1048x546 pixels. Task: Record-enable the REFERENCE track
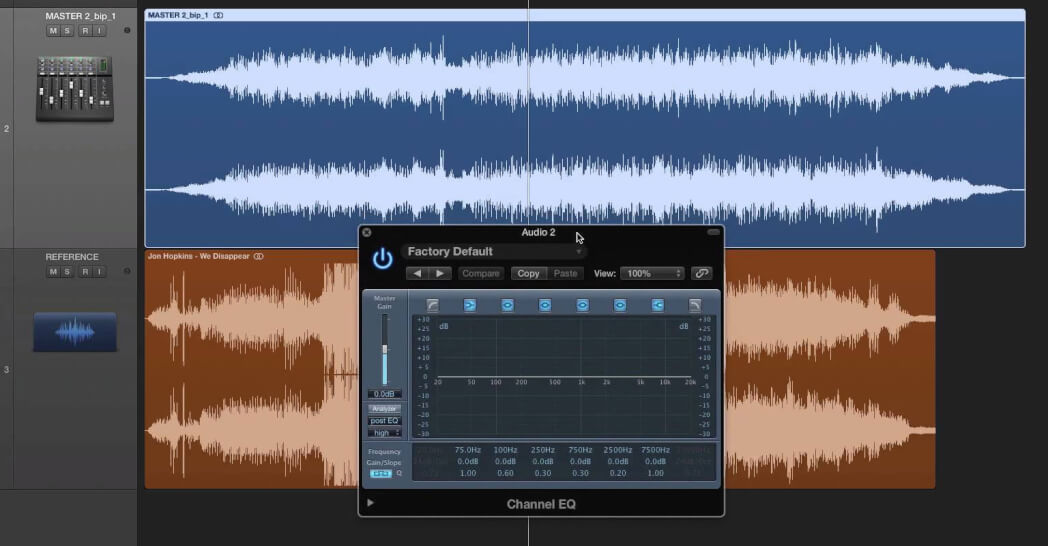click(x=85, y=272)
